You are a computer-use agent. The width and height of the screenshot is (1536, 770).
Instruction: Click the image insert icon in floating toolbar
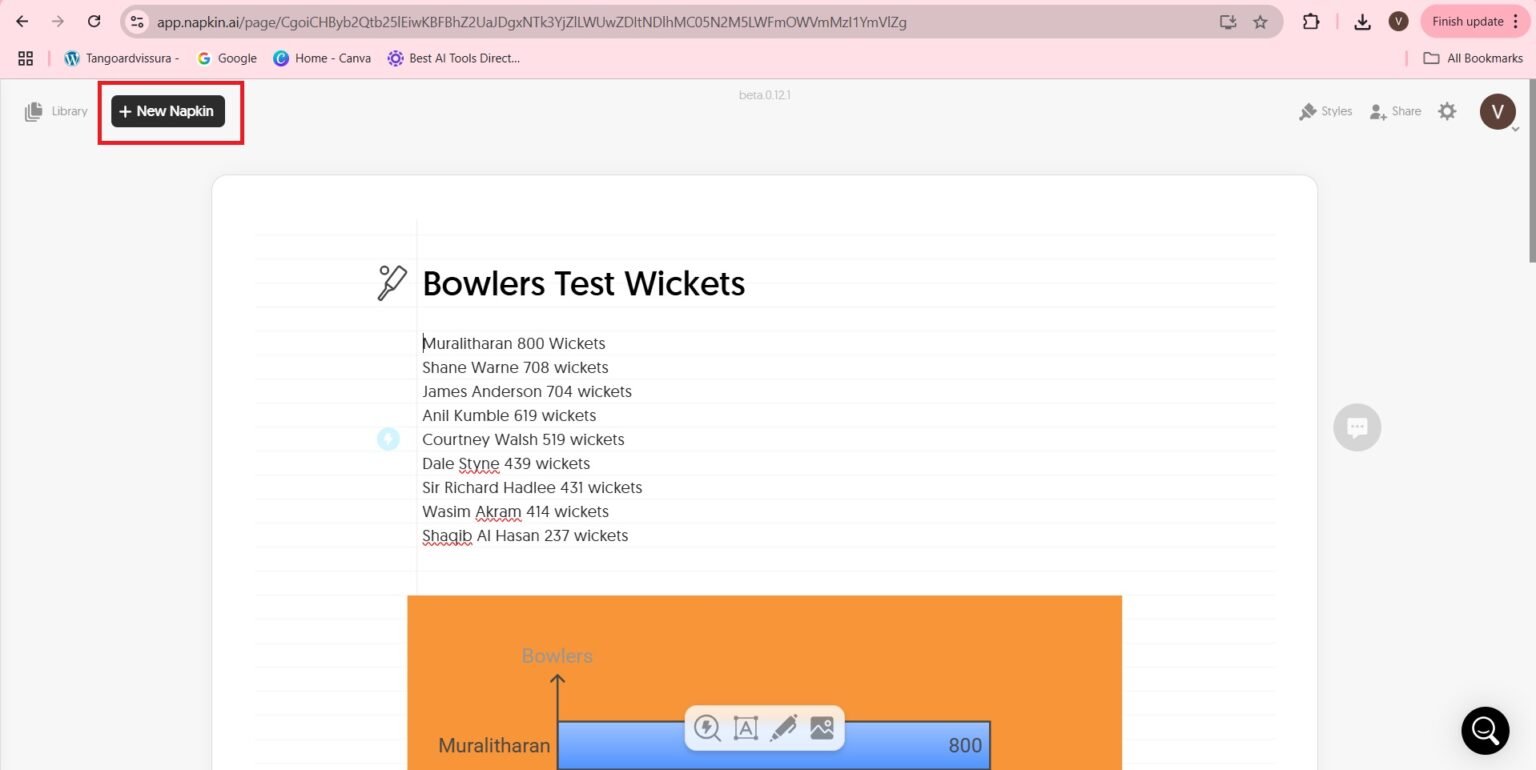coord(822,728)
